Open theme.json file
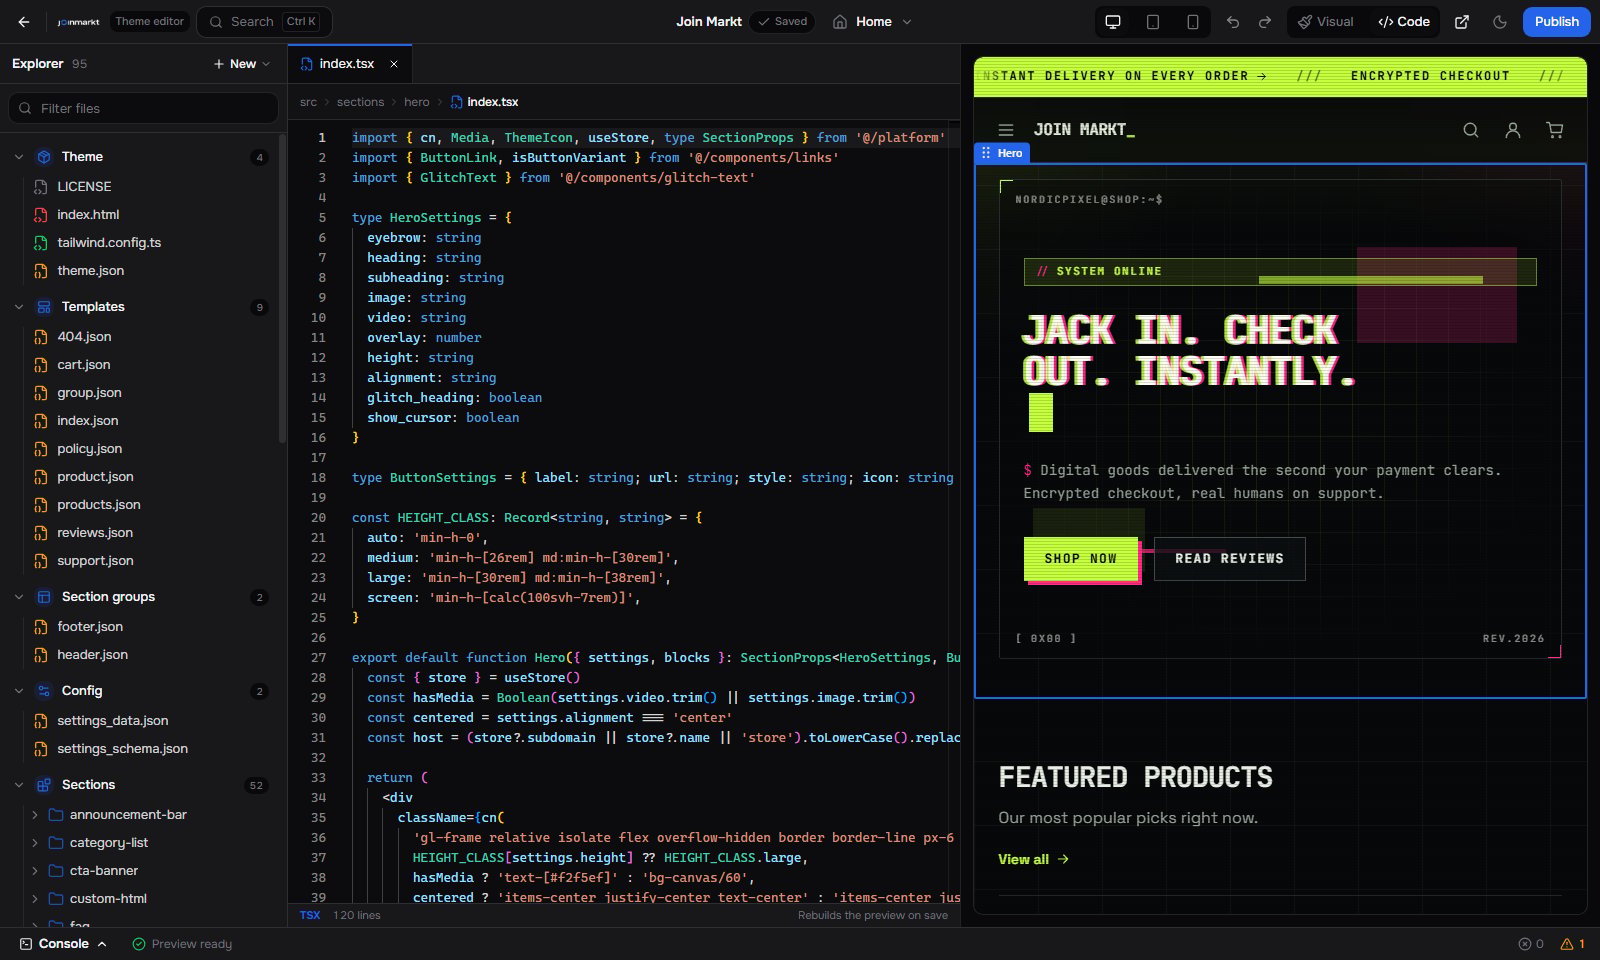 [91, 271]
